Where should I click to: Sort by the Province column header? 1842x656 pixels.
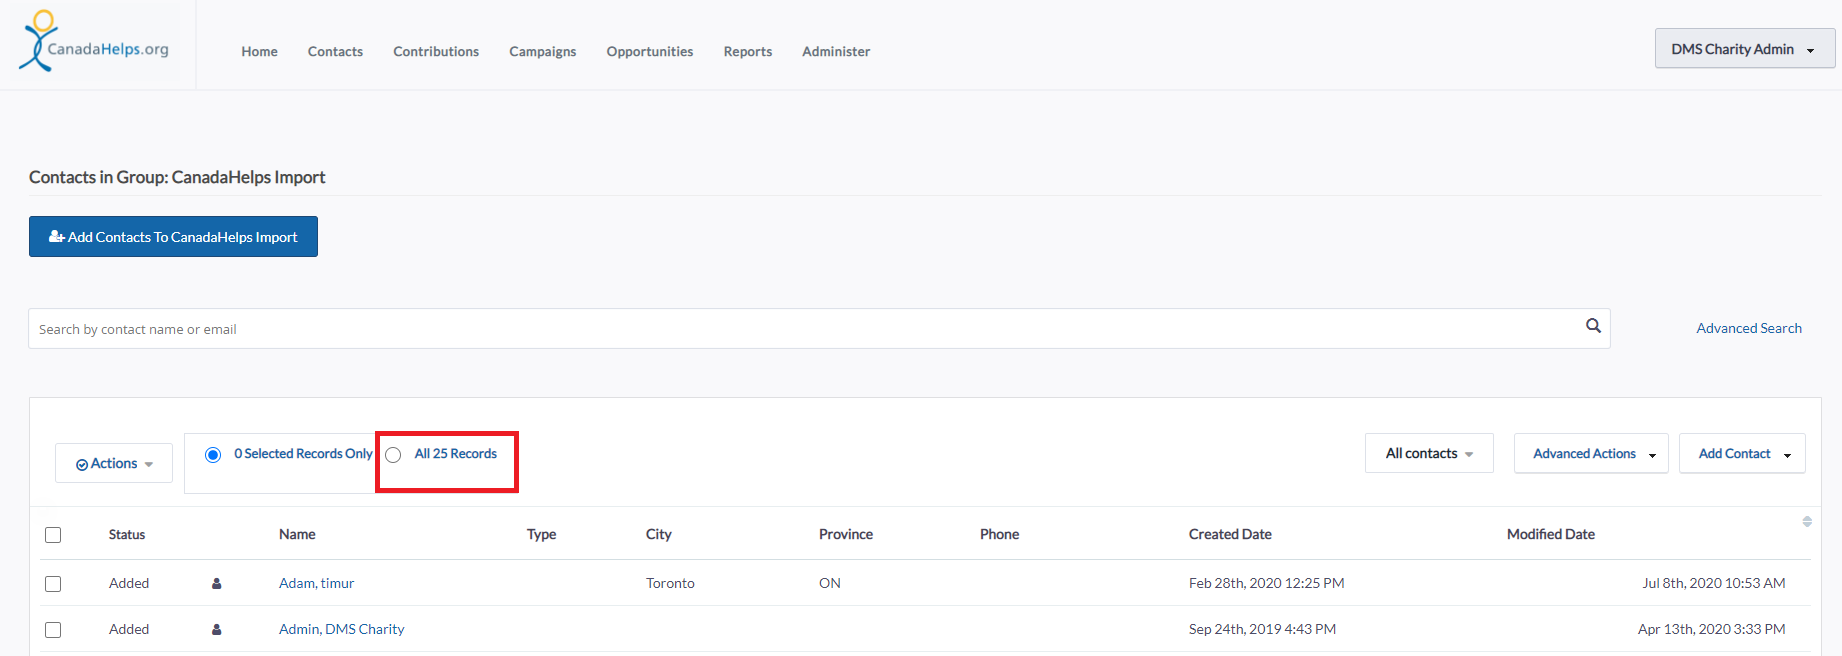pos(846,534)
